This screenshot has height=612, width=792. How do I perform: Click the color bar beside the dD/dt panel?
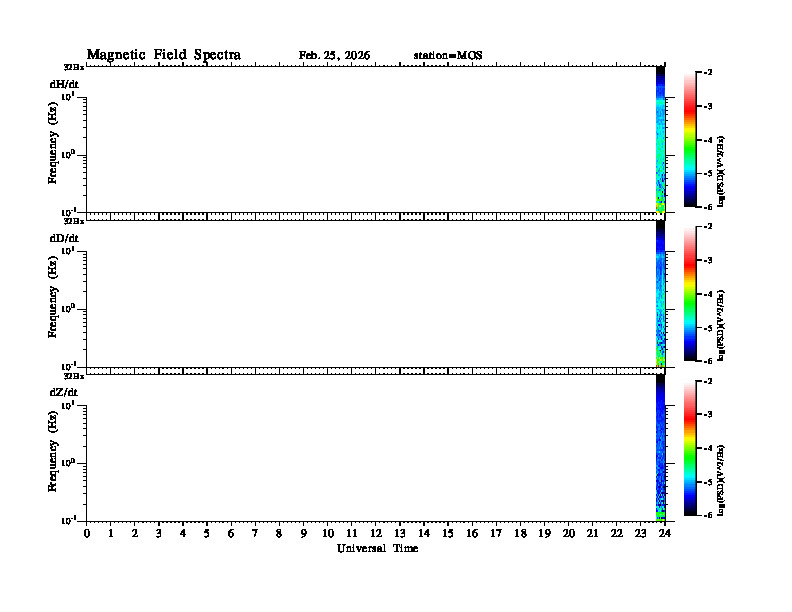[690, 293]
